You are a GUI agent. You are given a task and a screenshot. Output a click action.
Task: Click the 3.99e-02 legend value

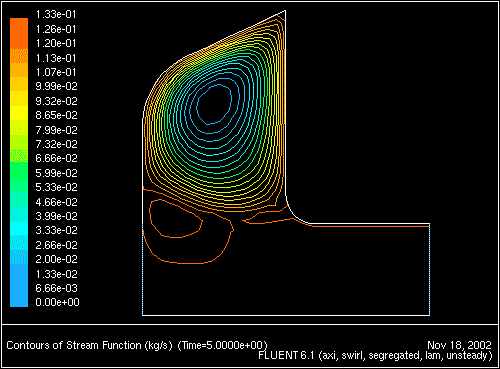56,216
